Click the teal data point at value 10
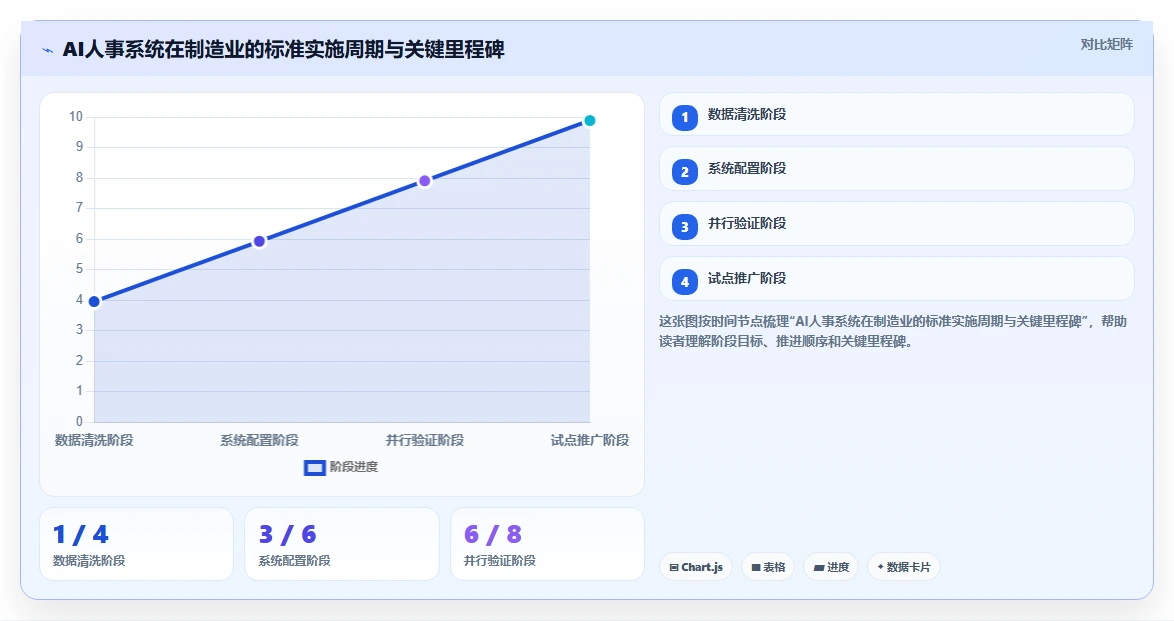This screenshot has height=621, width=1174. (x=589, y=121)
